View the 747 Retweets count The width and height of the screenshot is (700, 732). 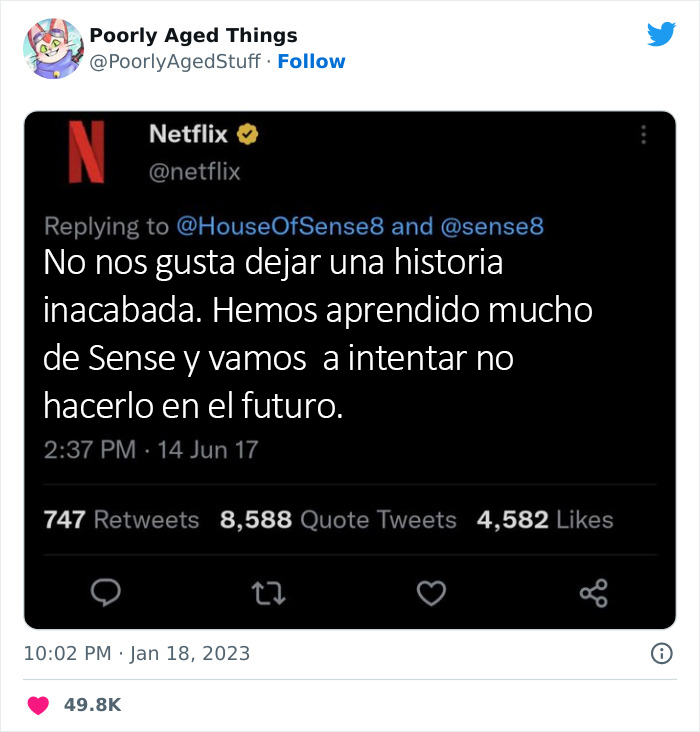pyautogui.click(x=121, y=520)
